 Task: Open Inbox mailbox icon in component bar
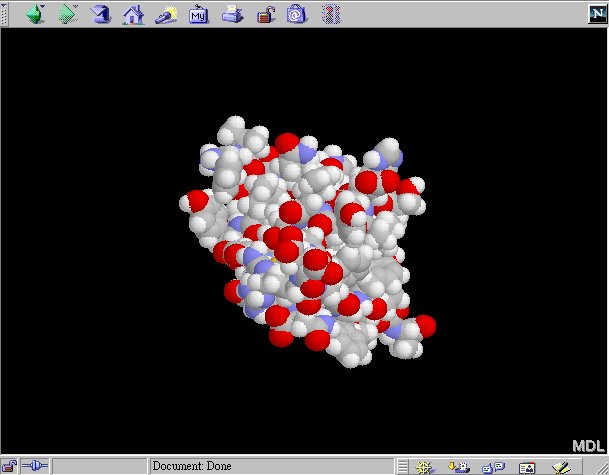(459, 466)
